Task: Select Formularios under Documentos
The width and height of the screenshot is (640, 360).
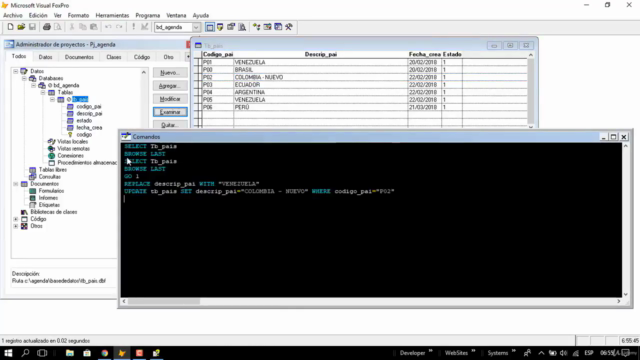Action: [x=51, y=191]
